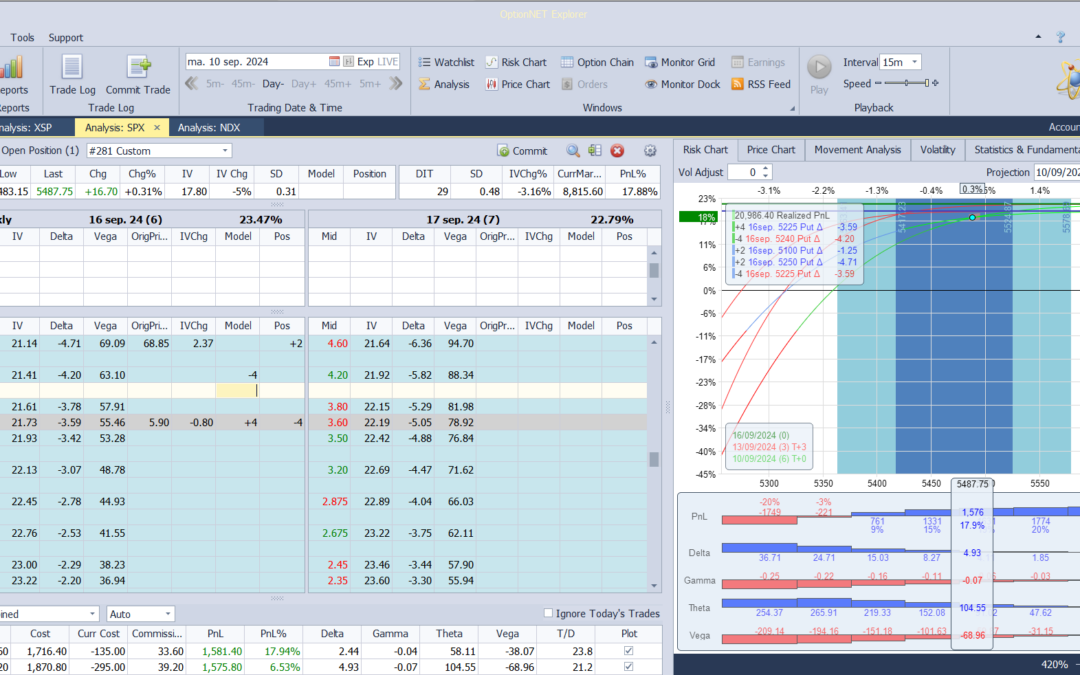Open the Monitor Dock window
Screen dimensions: 1080x675
683,84
